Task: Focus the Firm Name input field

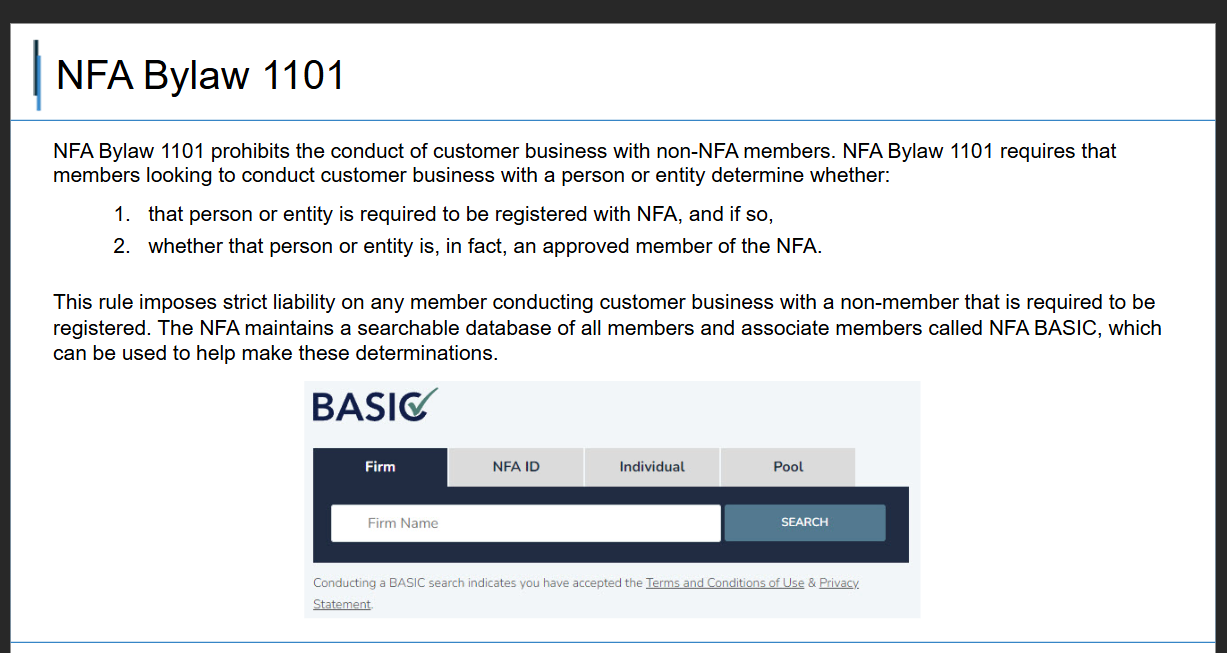Action: point(526,523)
